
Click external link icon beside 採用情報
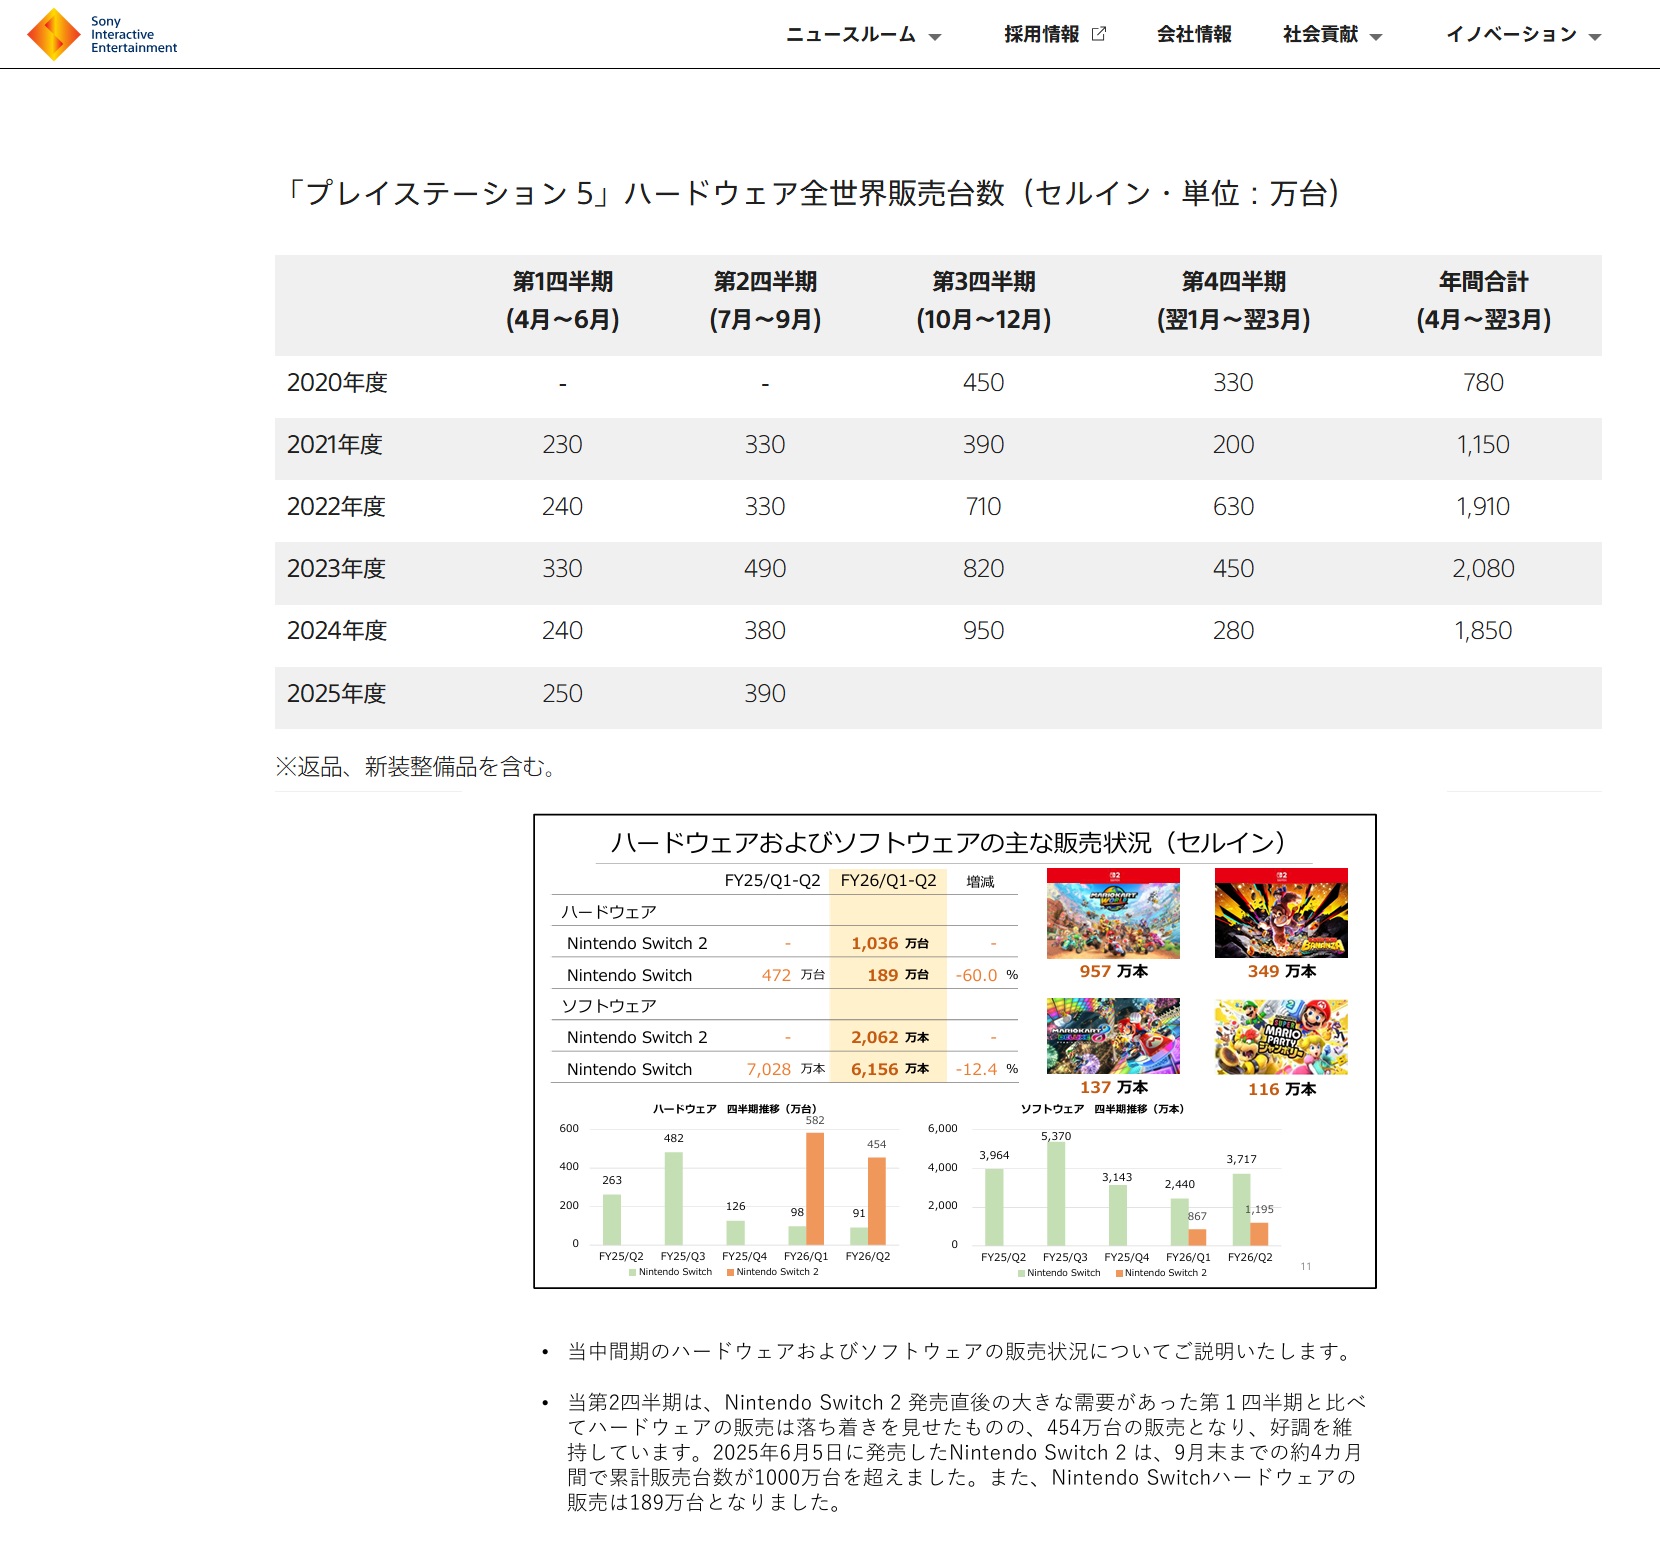(x=1099, y=34)
